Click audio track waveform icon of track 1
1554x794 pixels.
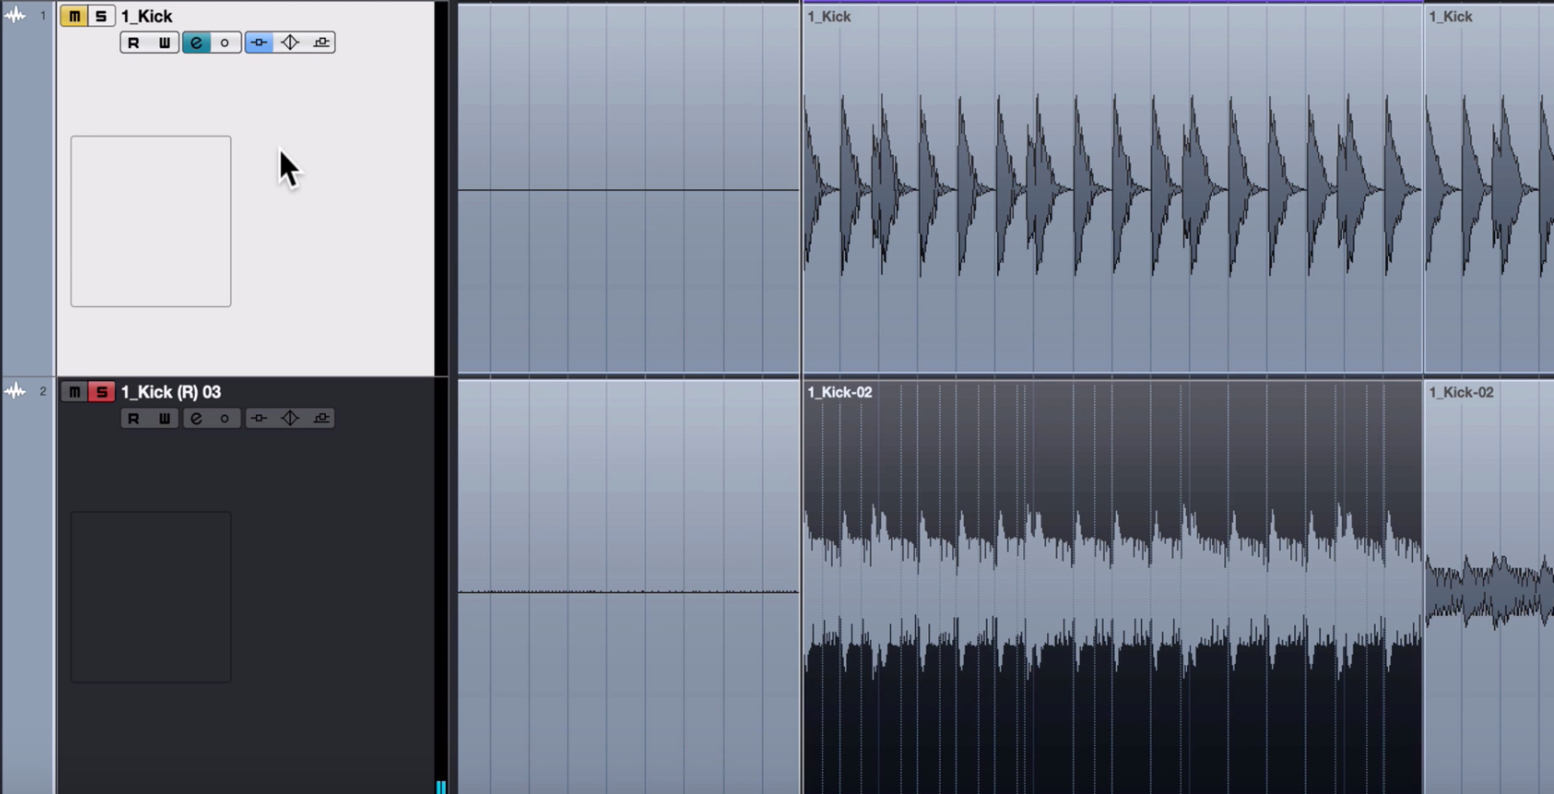(x=15, y=15)
